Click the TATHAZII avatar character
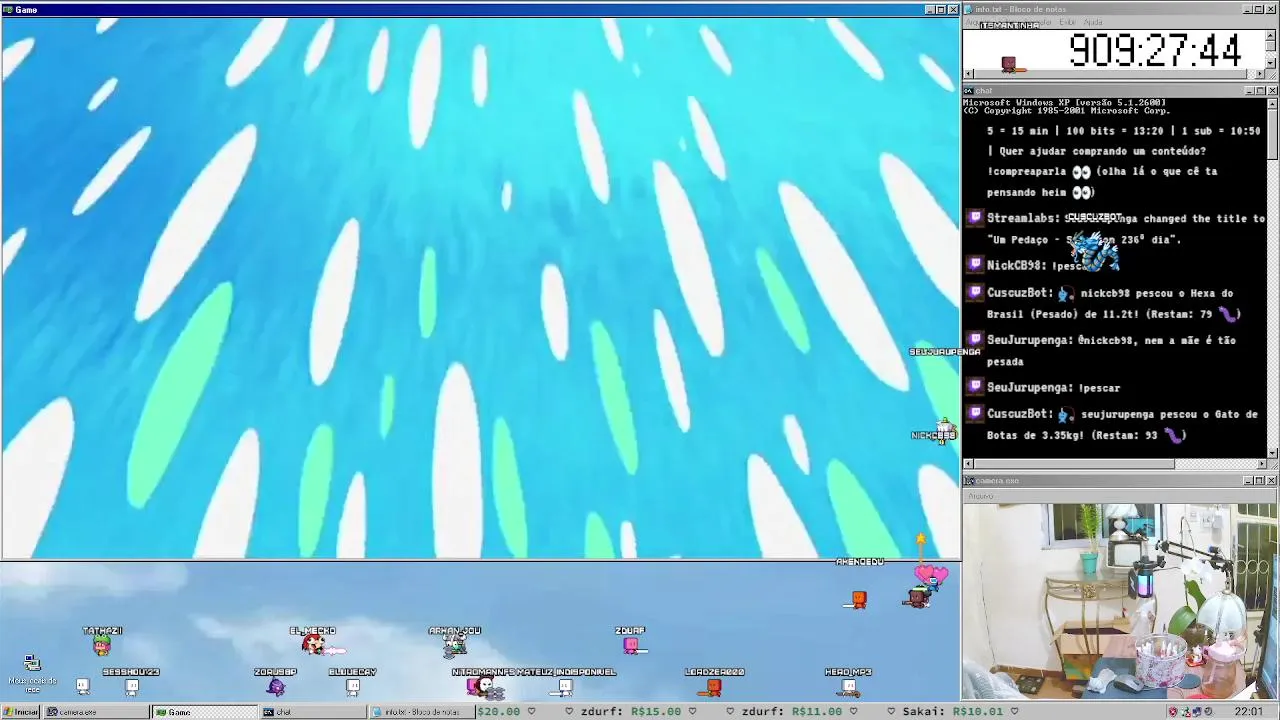 pos(101,646)
